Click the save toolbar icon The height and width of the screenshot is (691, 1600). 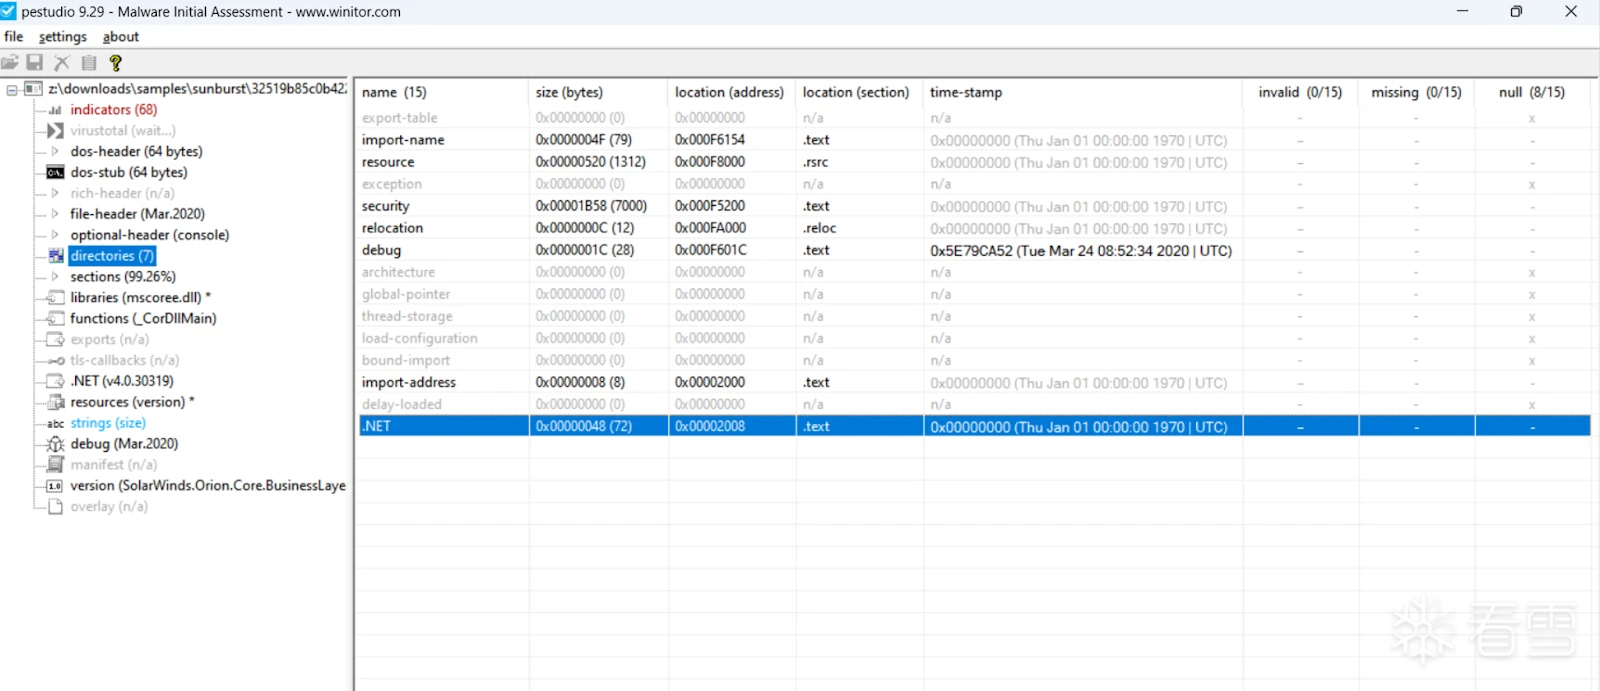tap(35, 63)
